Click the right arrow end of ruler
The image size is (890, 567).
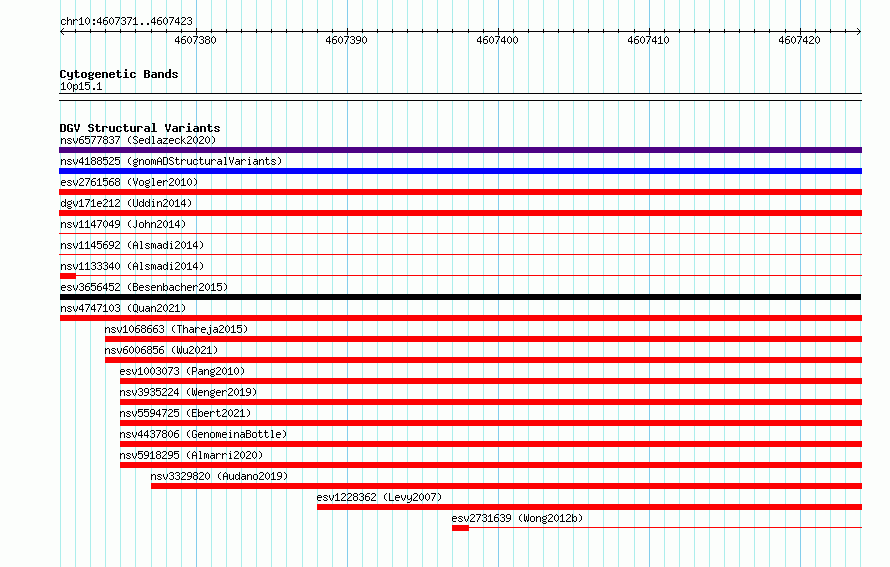[859, 31]
